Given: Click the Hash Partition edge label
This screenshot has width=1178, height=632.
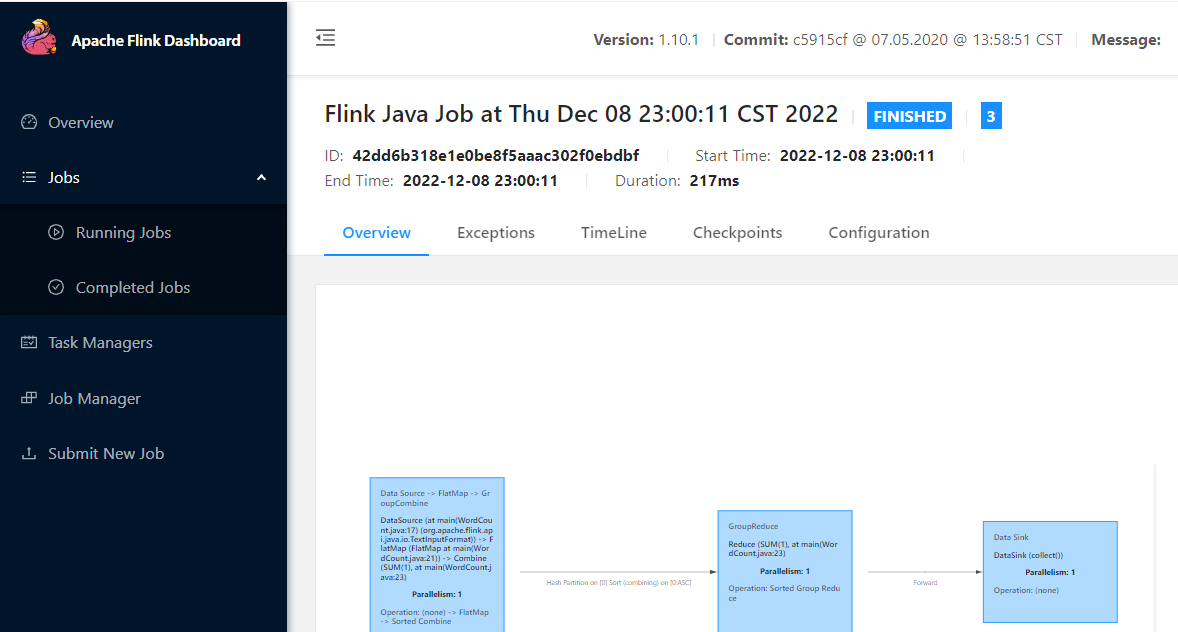Looking at the screenshot, I should click(618, 582).
